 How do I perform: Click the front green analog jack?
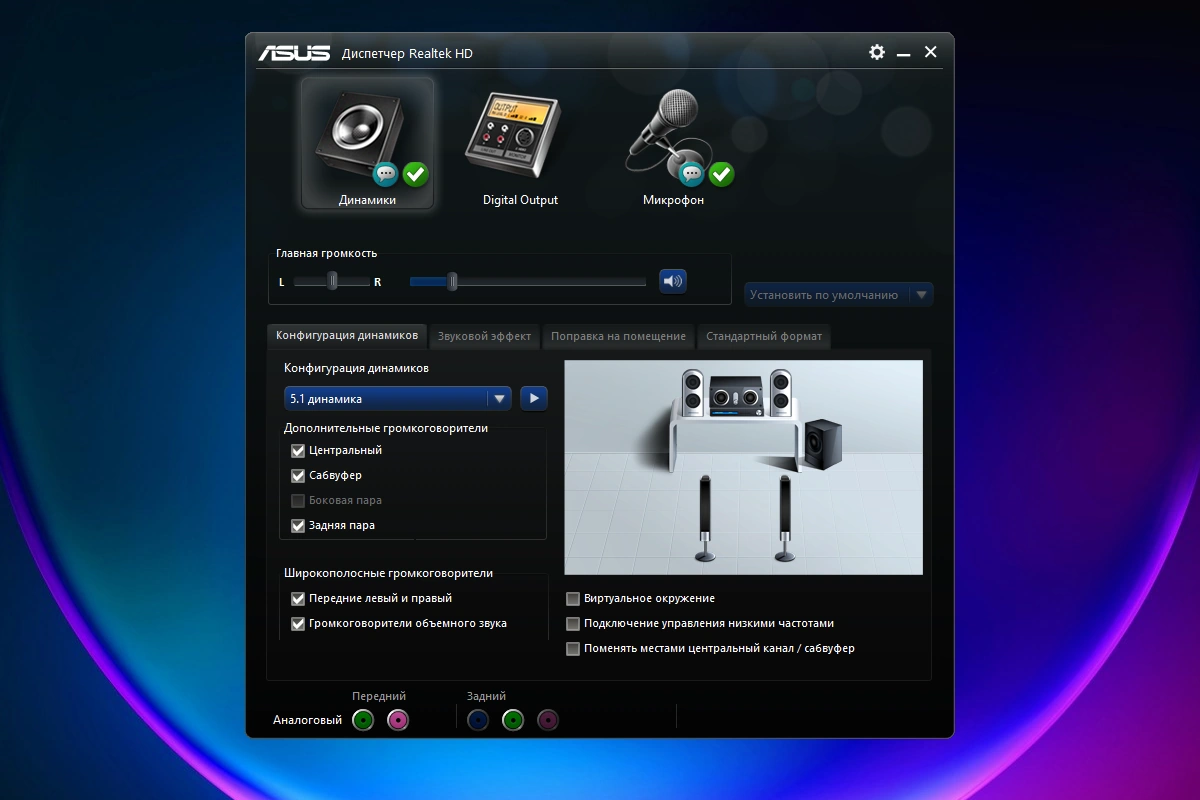(363, 720)
